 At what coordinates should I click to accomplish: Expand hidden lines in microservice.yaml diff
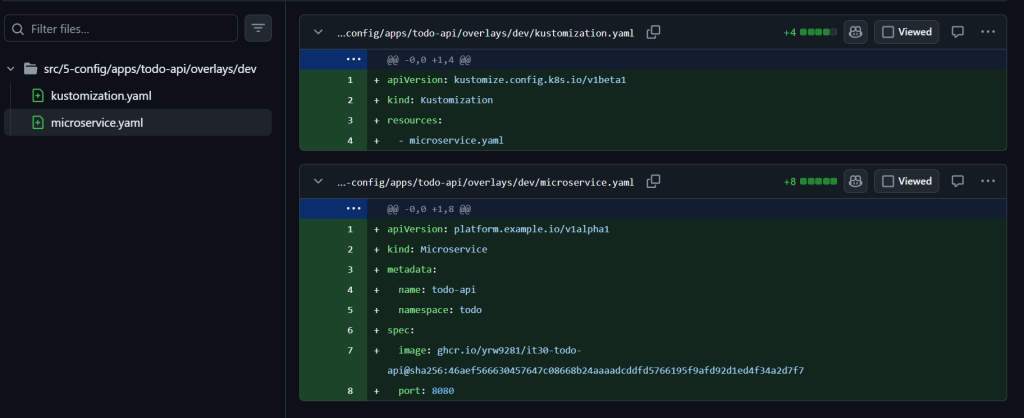tap(353, 209)
